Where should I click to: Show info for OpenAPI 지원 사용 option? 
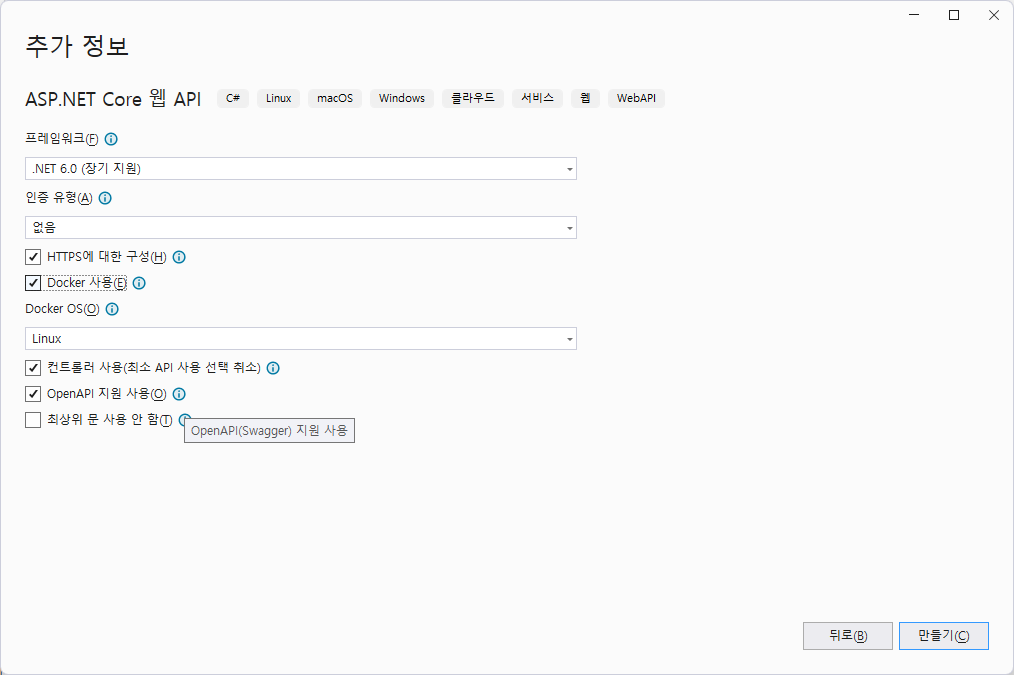179,394
